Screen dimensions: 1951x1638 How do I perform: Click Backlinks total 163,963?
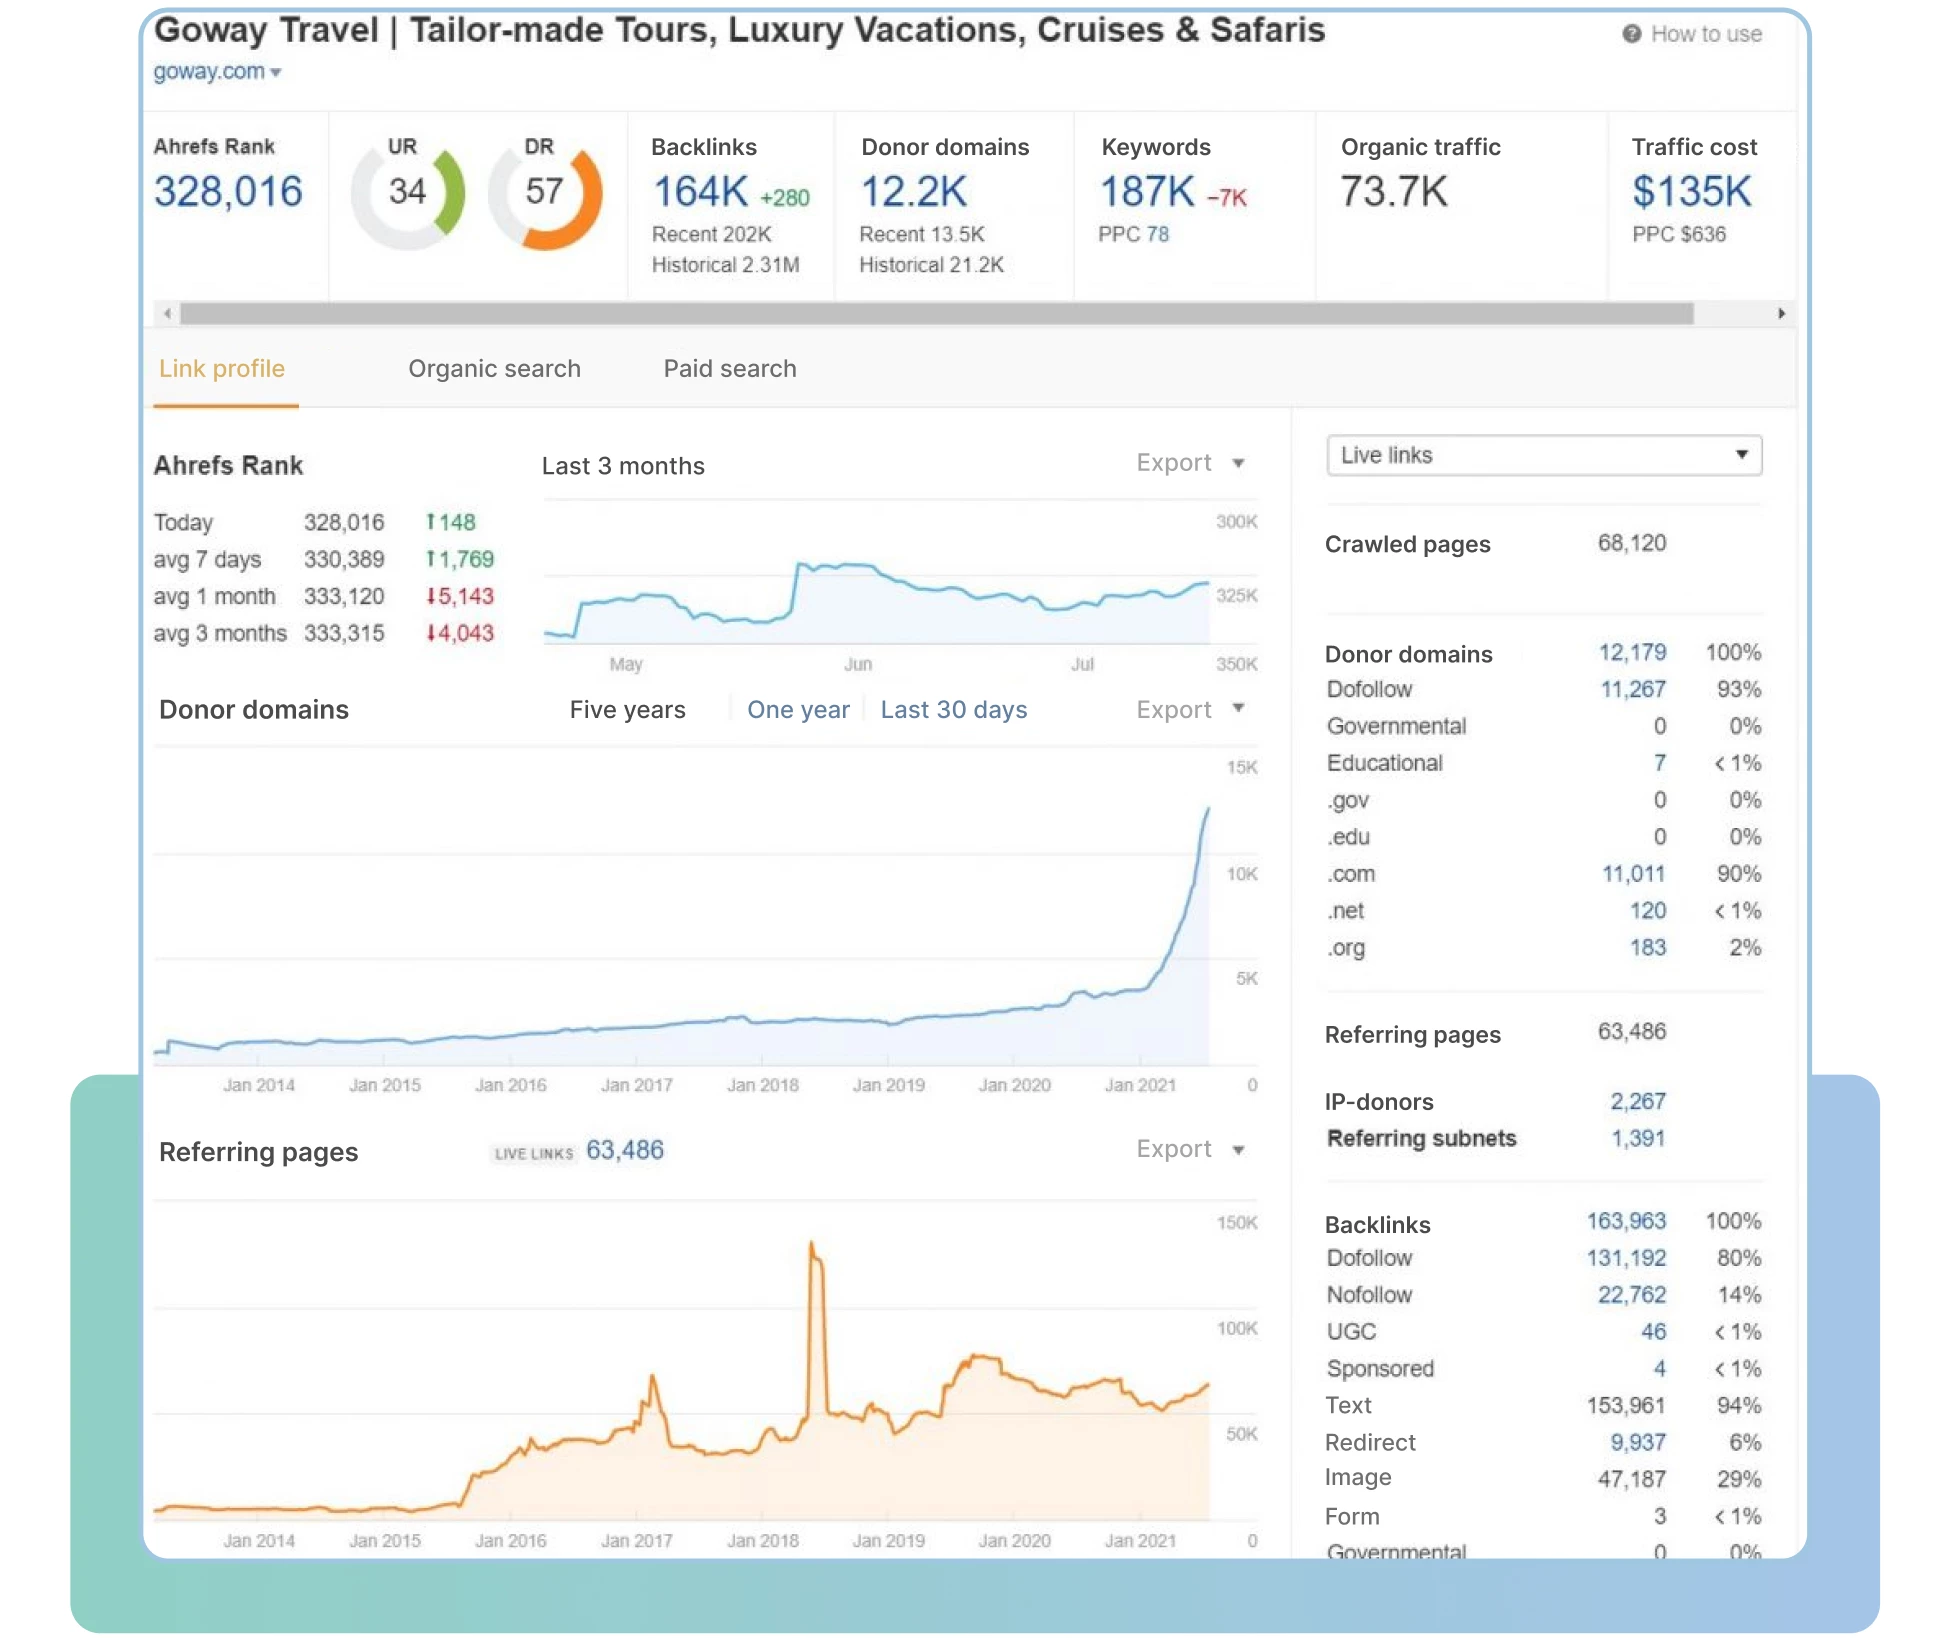1626,1222
